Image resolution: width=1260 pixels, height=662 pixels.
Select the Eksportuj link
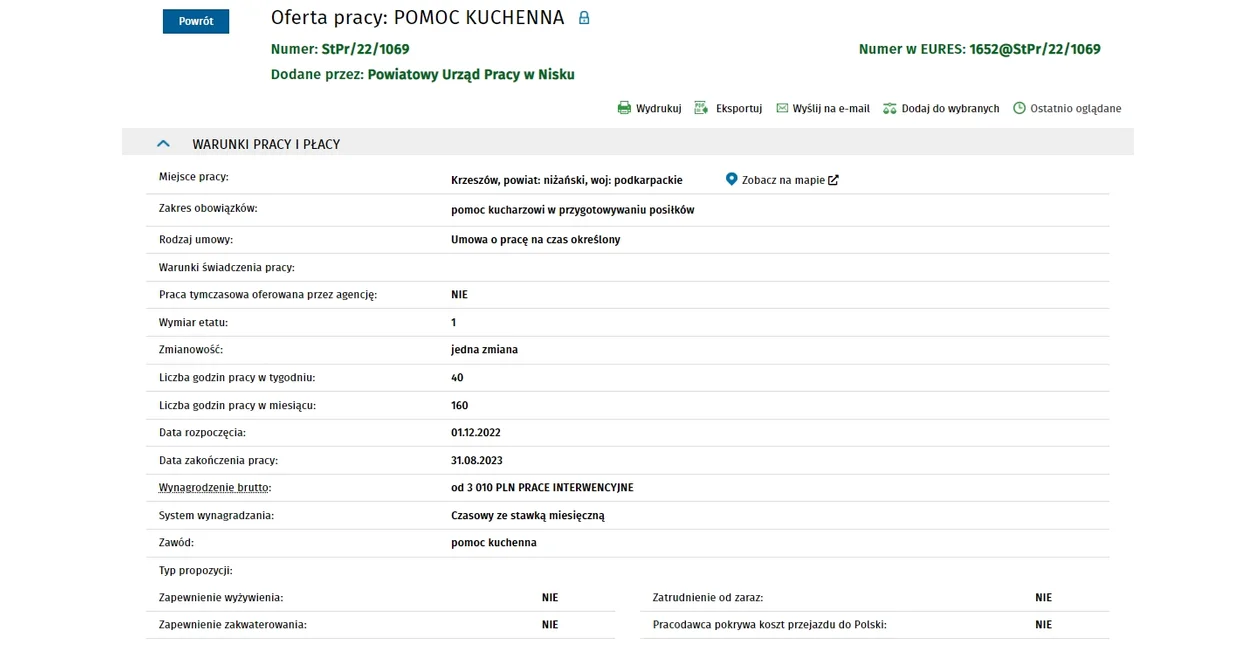click(x=739, y=108)
